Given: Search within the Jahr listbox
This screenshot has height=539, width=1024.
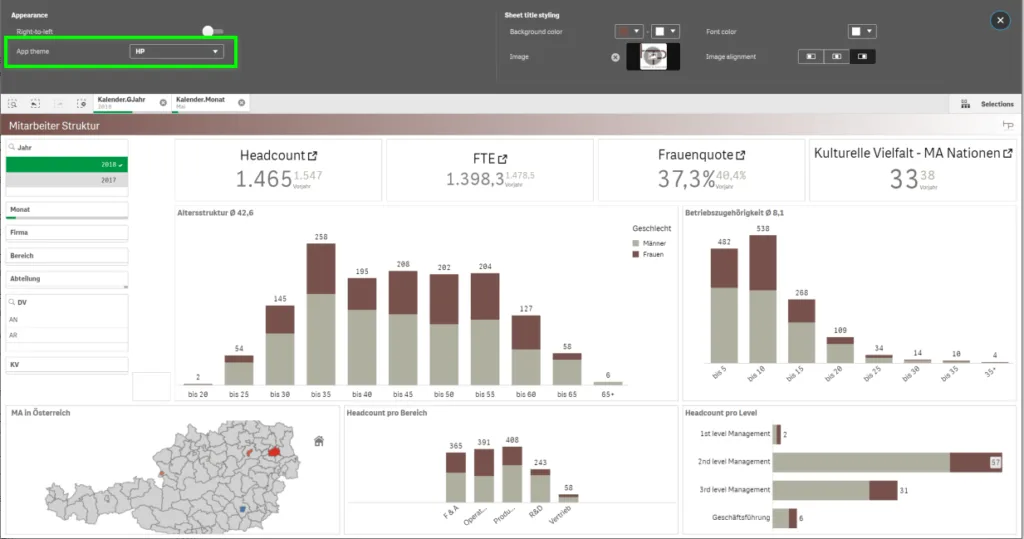Looking at the screenshot, I should (x=12, y=148).
